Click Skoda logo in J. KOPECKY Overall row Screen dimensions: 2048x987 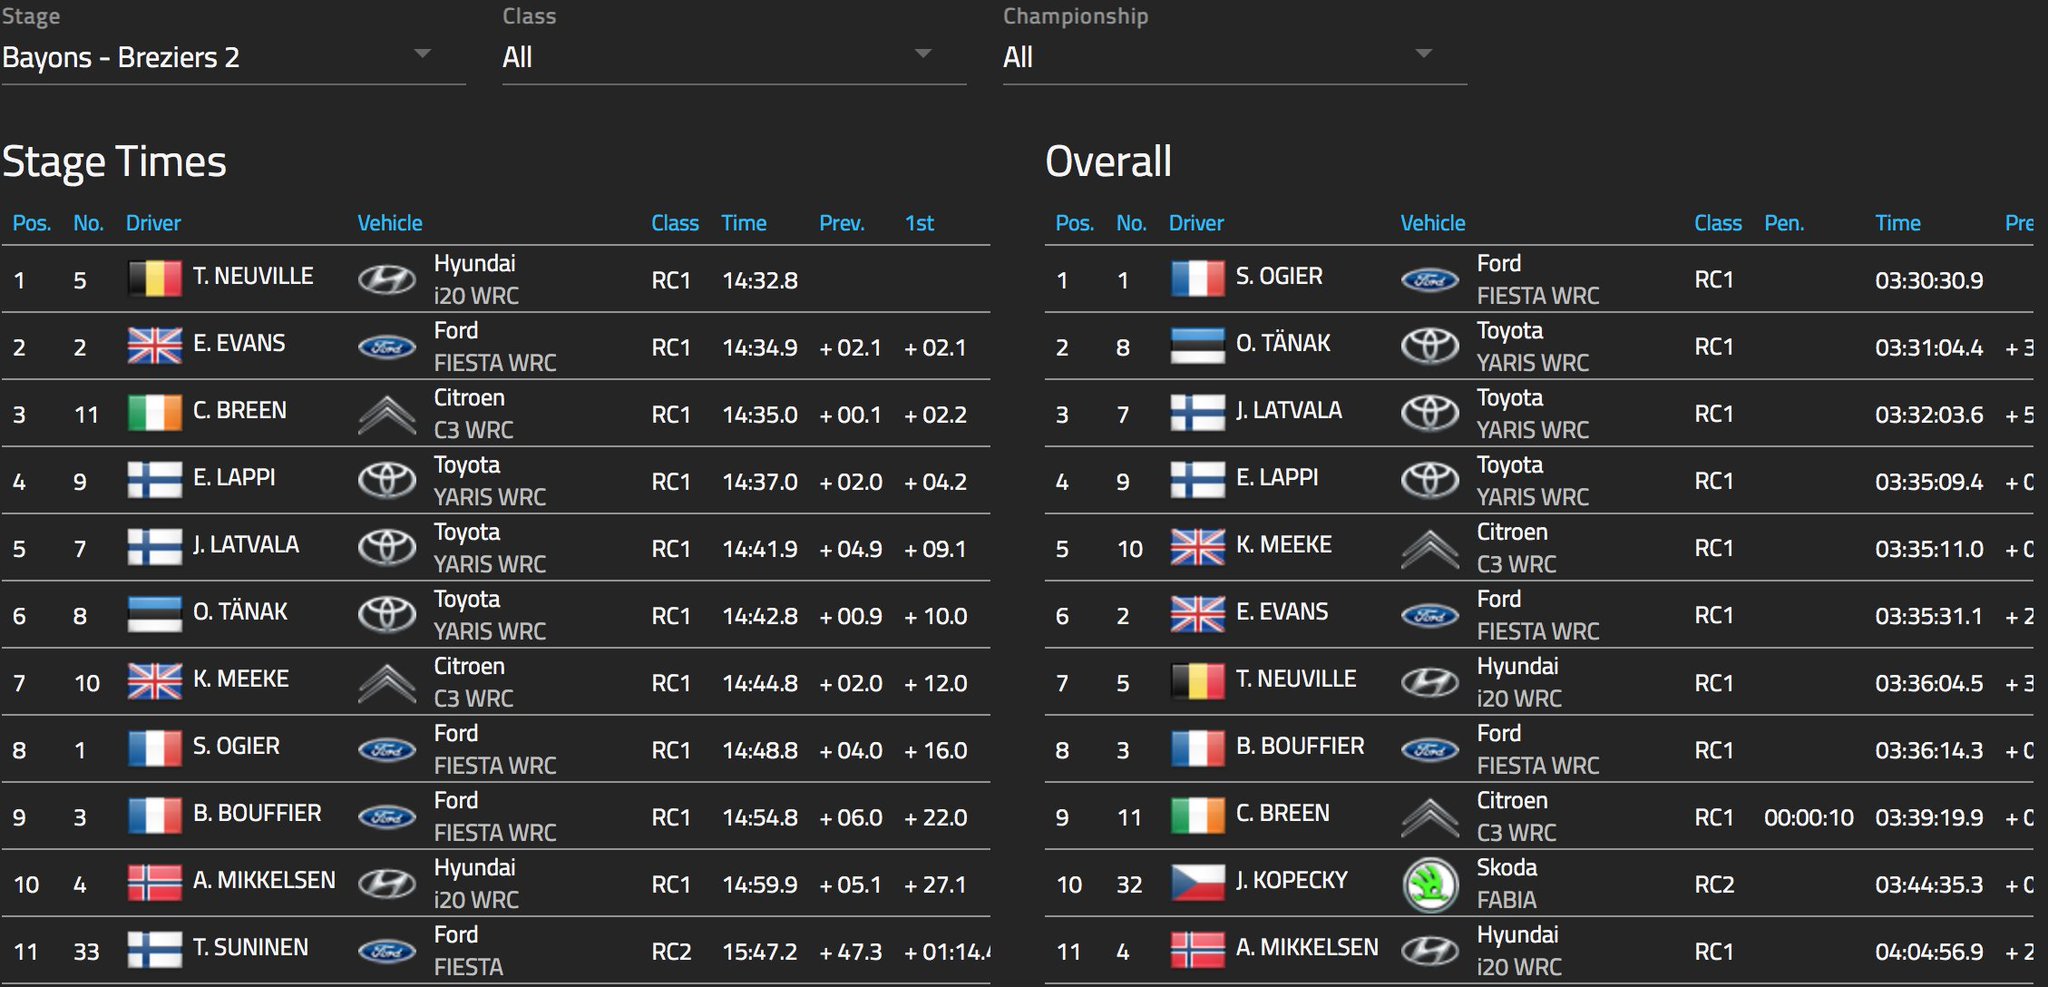(1430, 885)
